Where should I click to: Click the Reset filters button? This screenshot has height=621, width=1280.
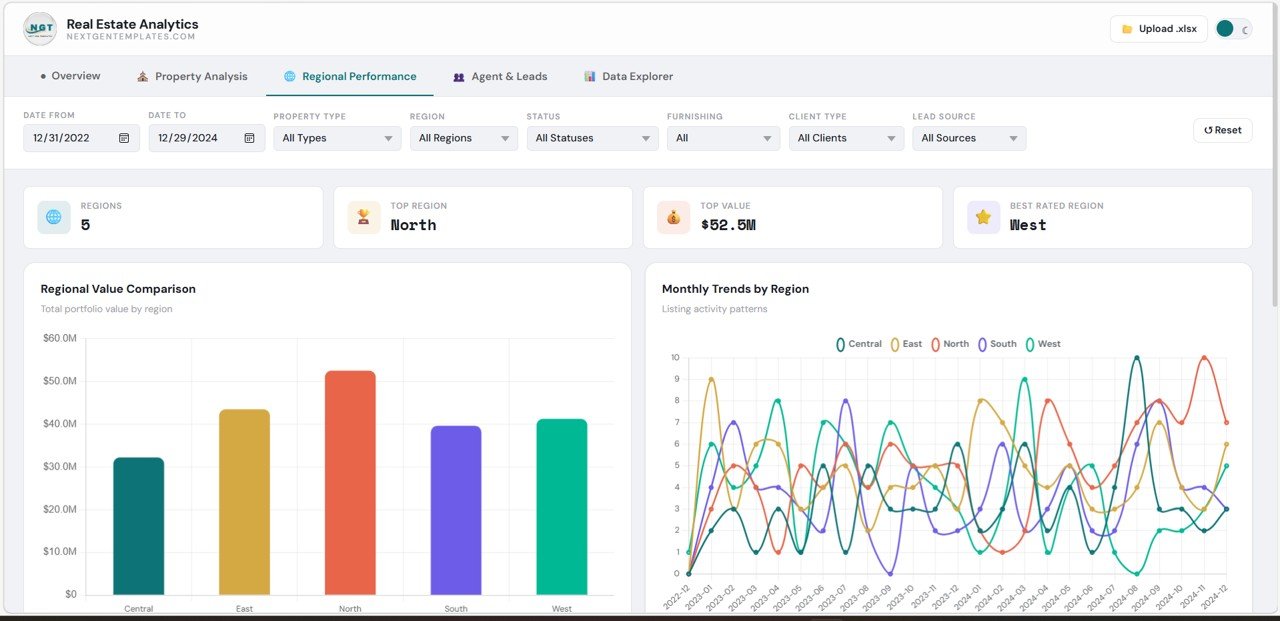tap(1222, 130)
